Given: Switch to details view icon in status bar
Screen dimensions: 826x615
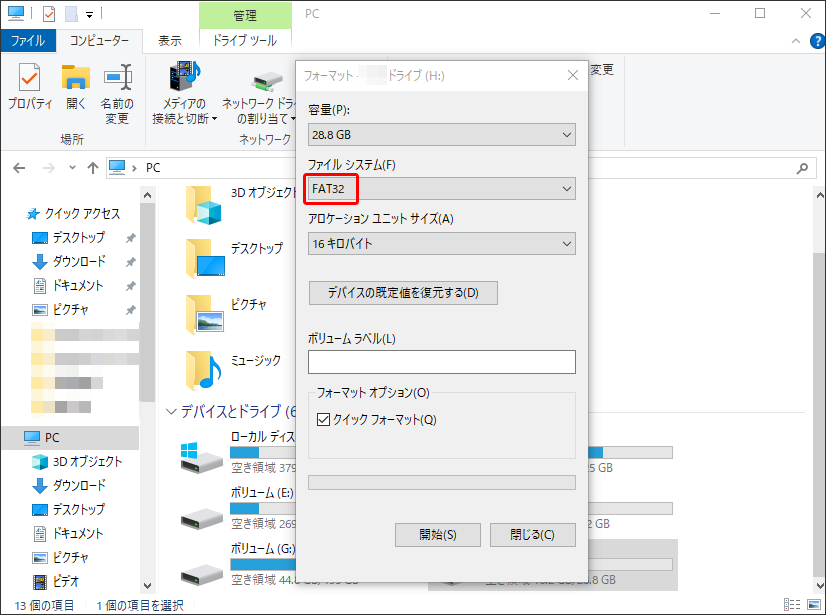Looking at the screenshot, I should (792, 605).
